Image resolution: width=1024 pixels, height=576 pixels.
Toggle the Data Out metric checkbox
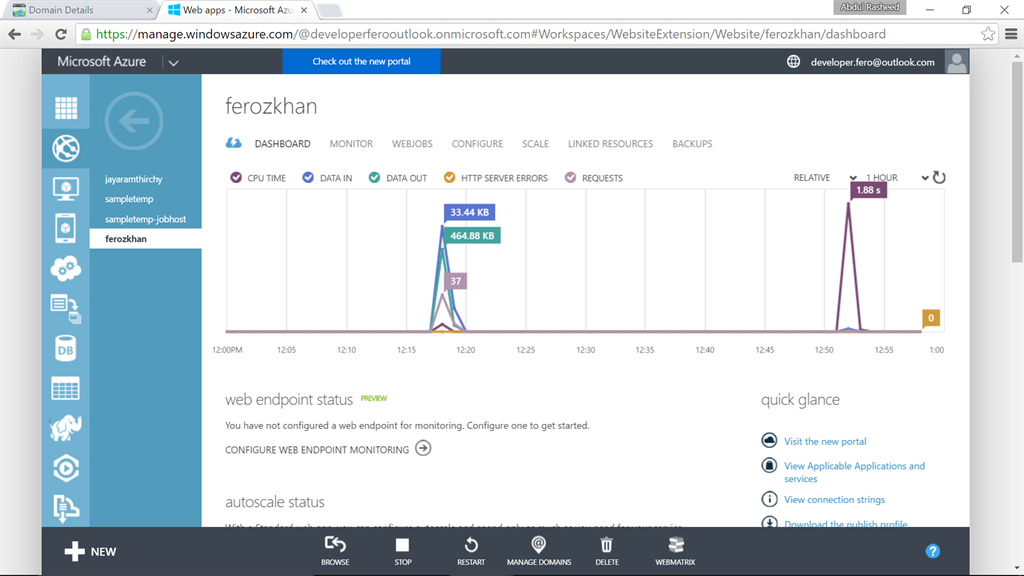(374, 177)
